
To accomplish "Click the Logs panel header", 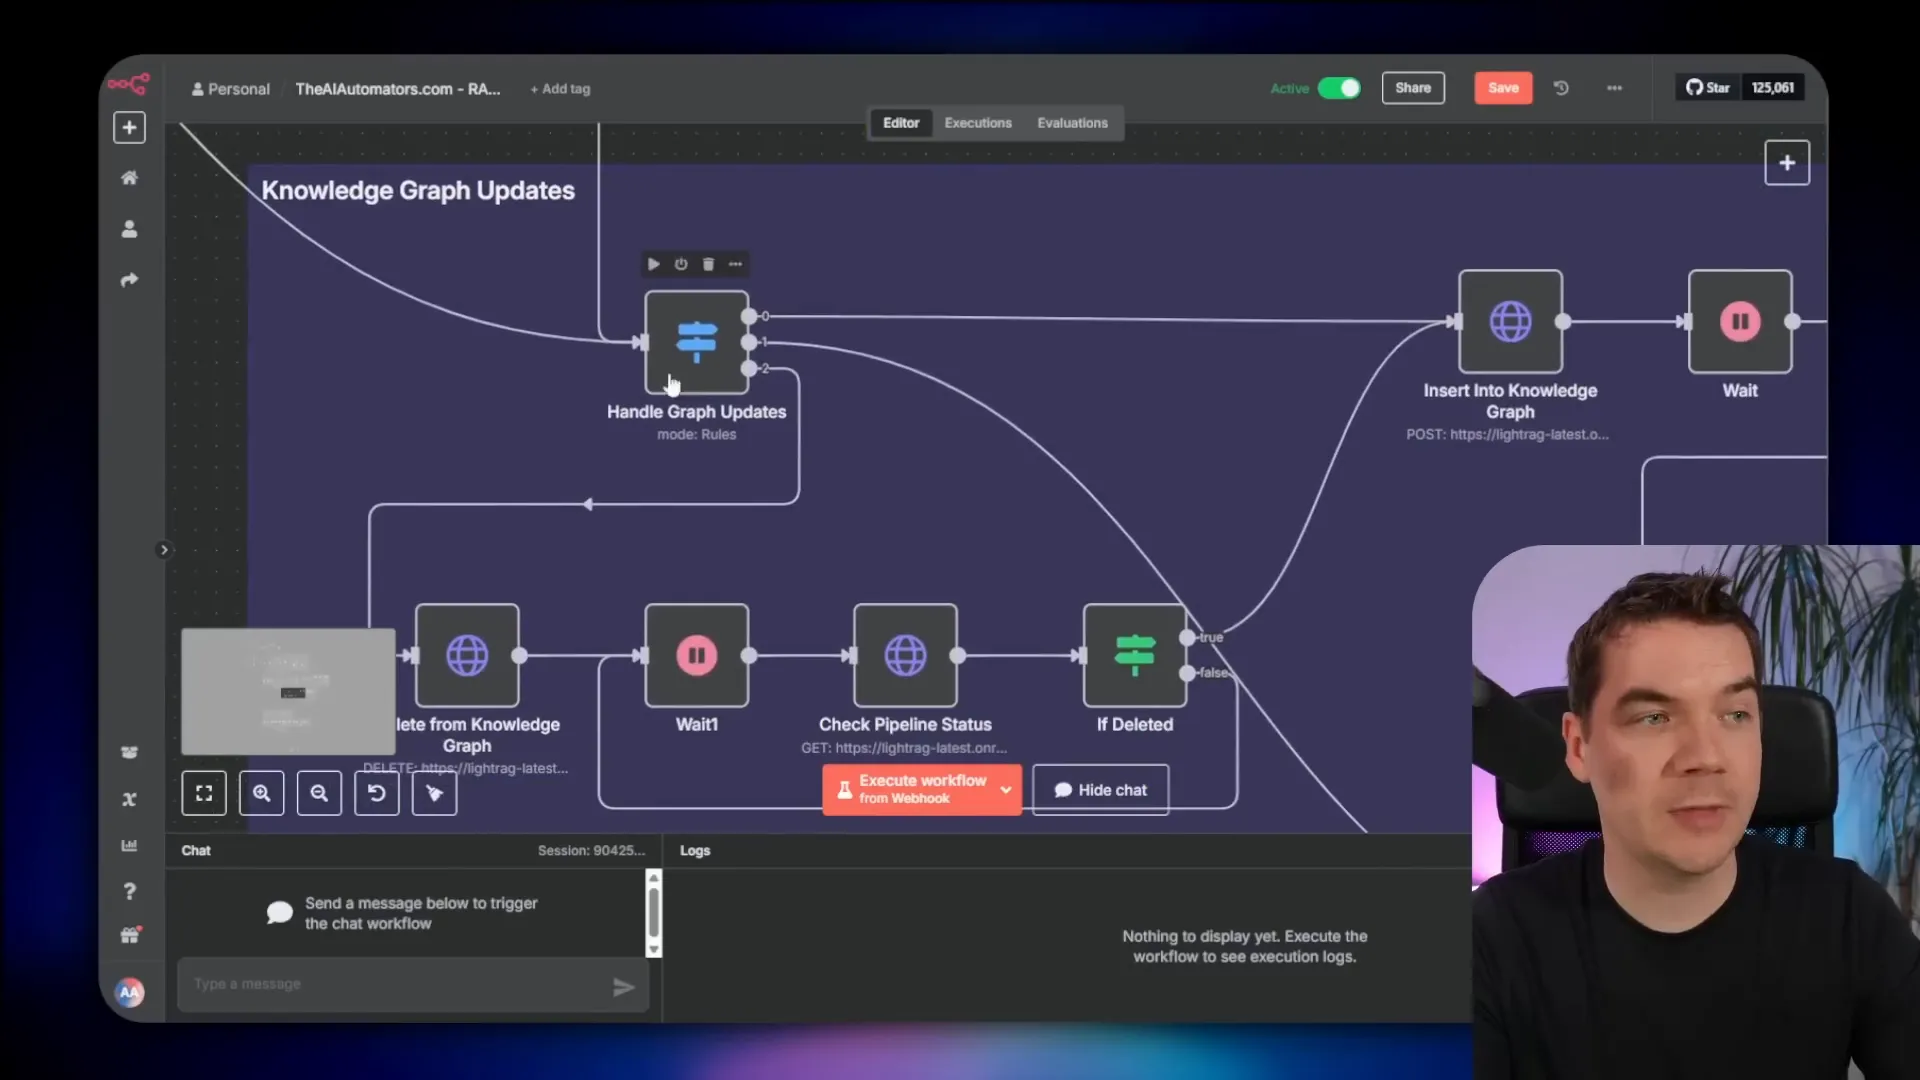I will 695,851.
